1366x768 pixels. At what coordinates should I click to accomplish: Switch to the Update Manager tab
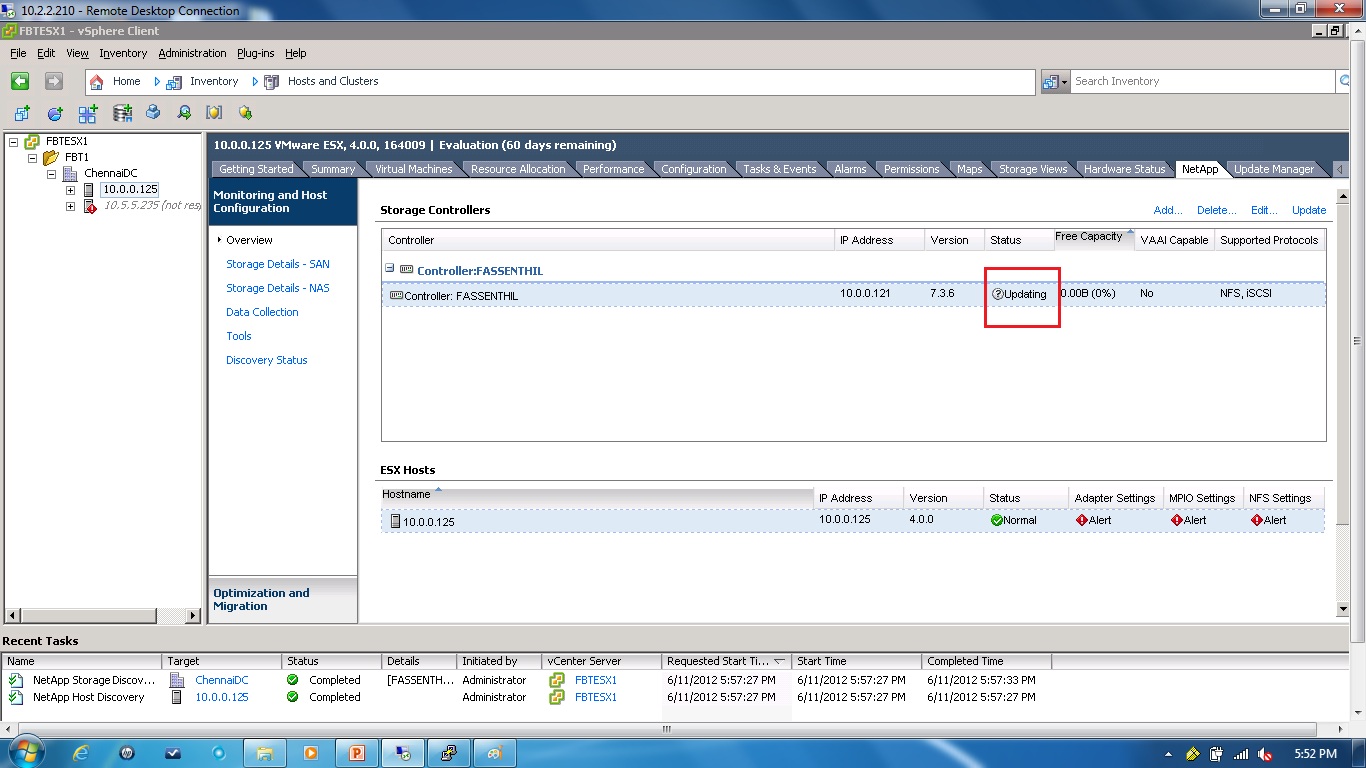(x=1274, y=168)
